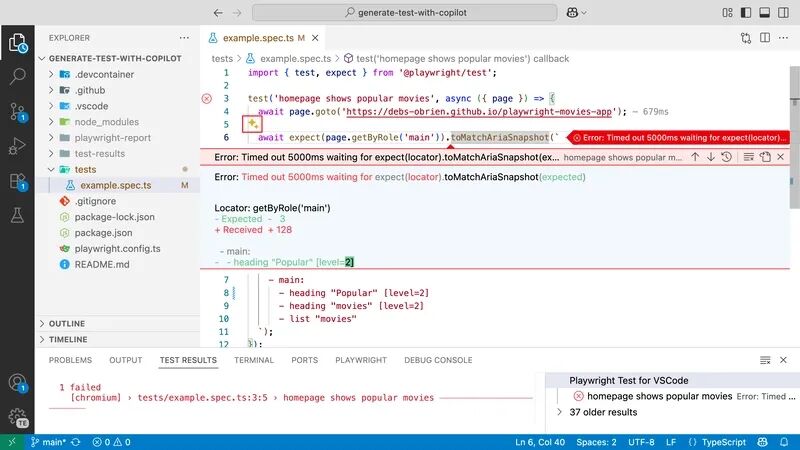The height and width of the screenshot is (450, 800).
Task: Toggle the primary side bar
Action: click(746, 13)
